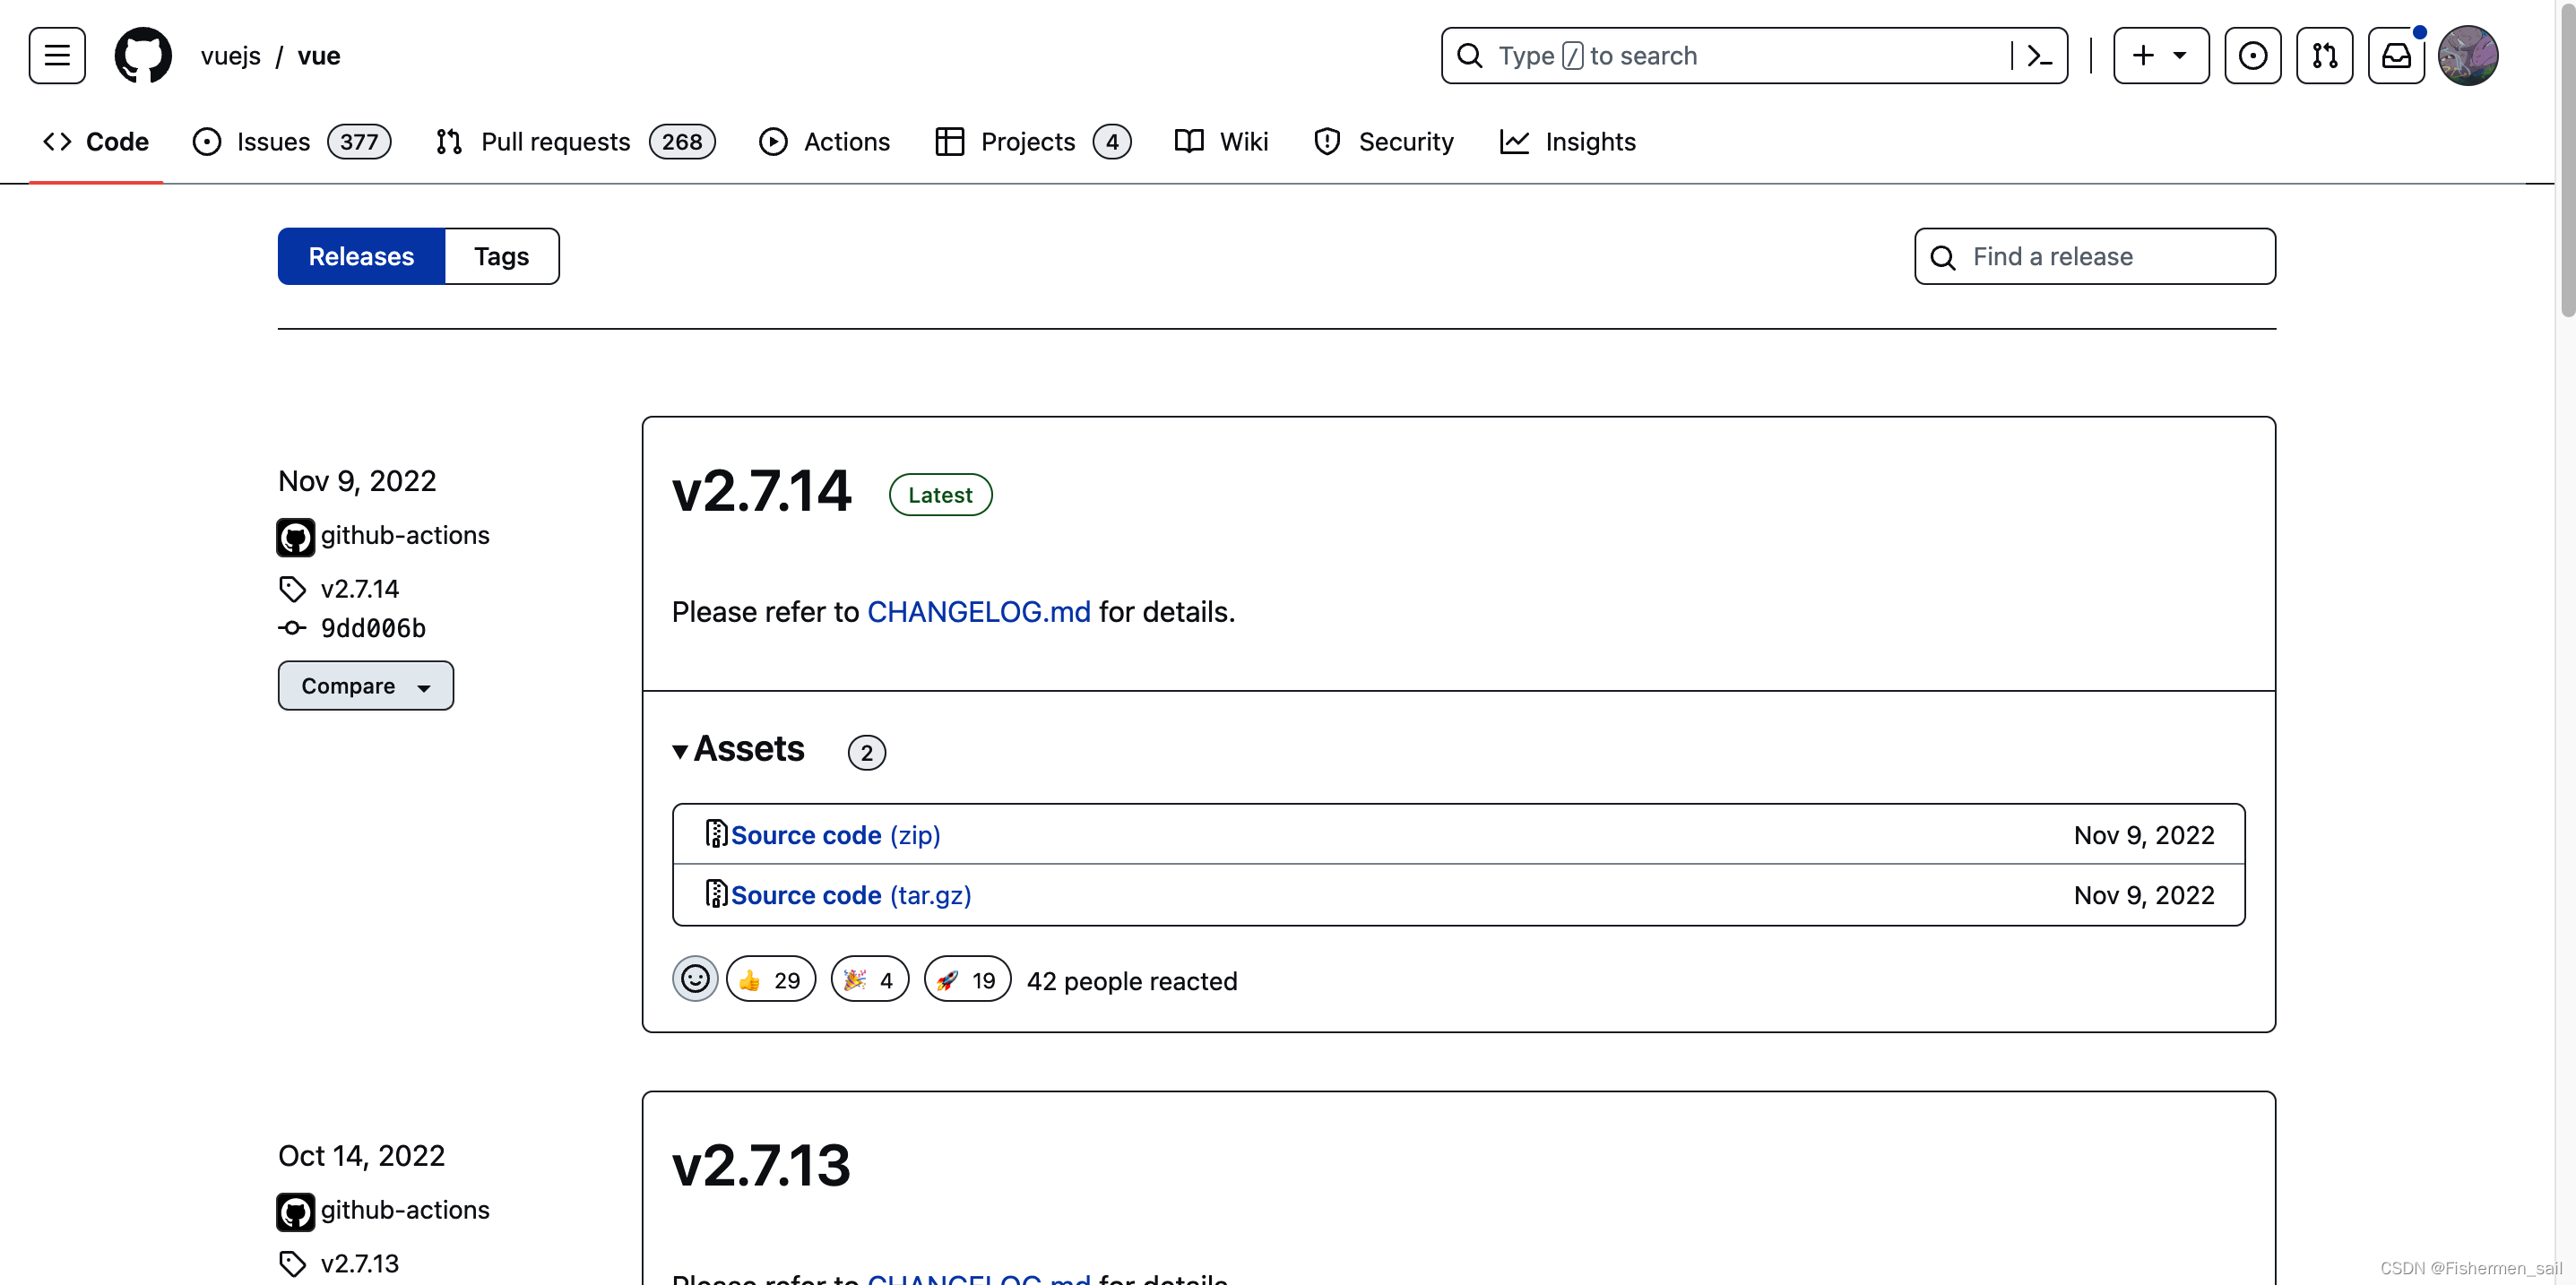The height and width of the screenshot is (1285, 2576).
Task: Open CHANGELOG.md link in v2.7.14 release
Action: click(978, 612)
